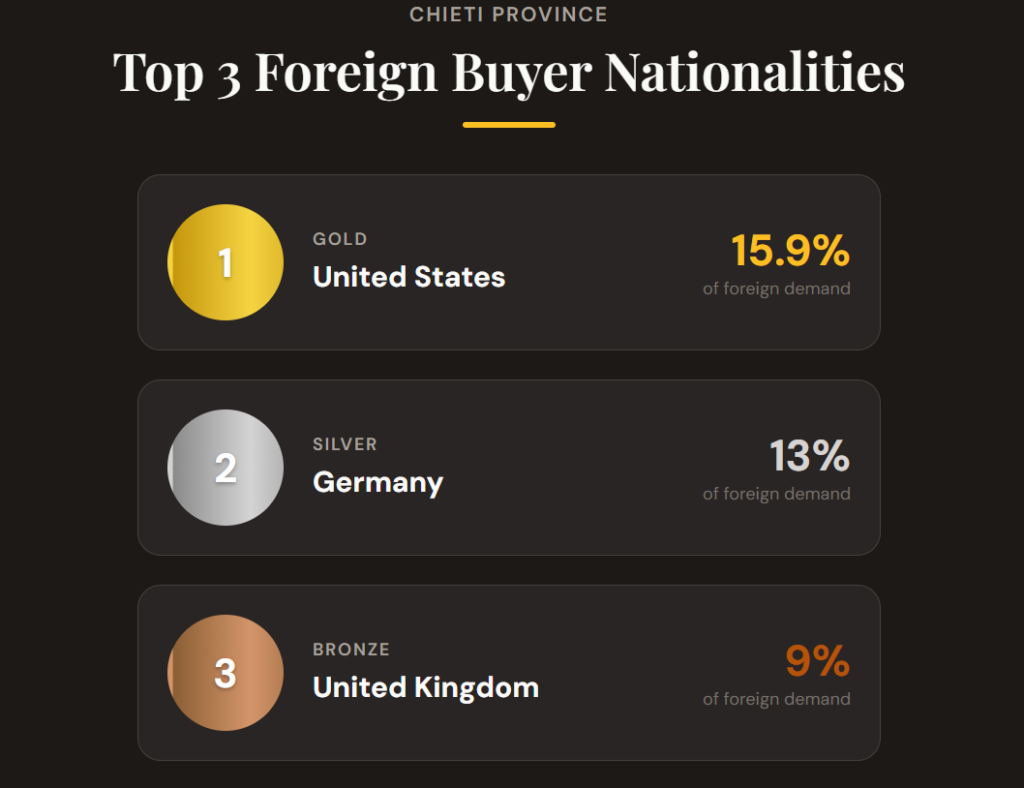Select the United States country name

409,277
